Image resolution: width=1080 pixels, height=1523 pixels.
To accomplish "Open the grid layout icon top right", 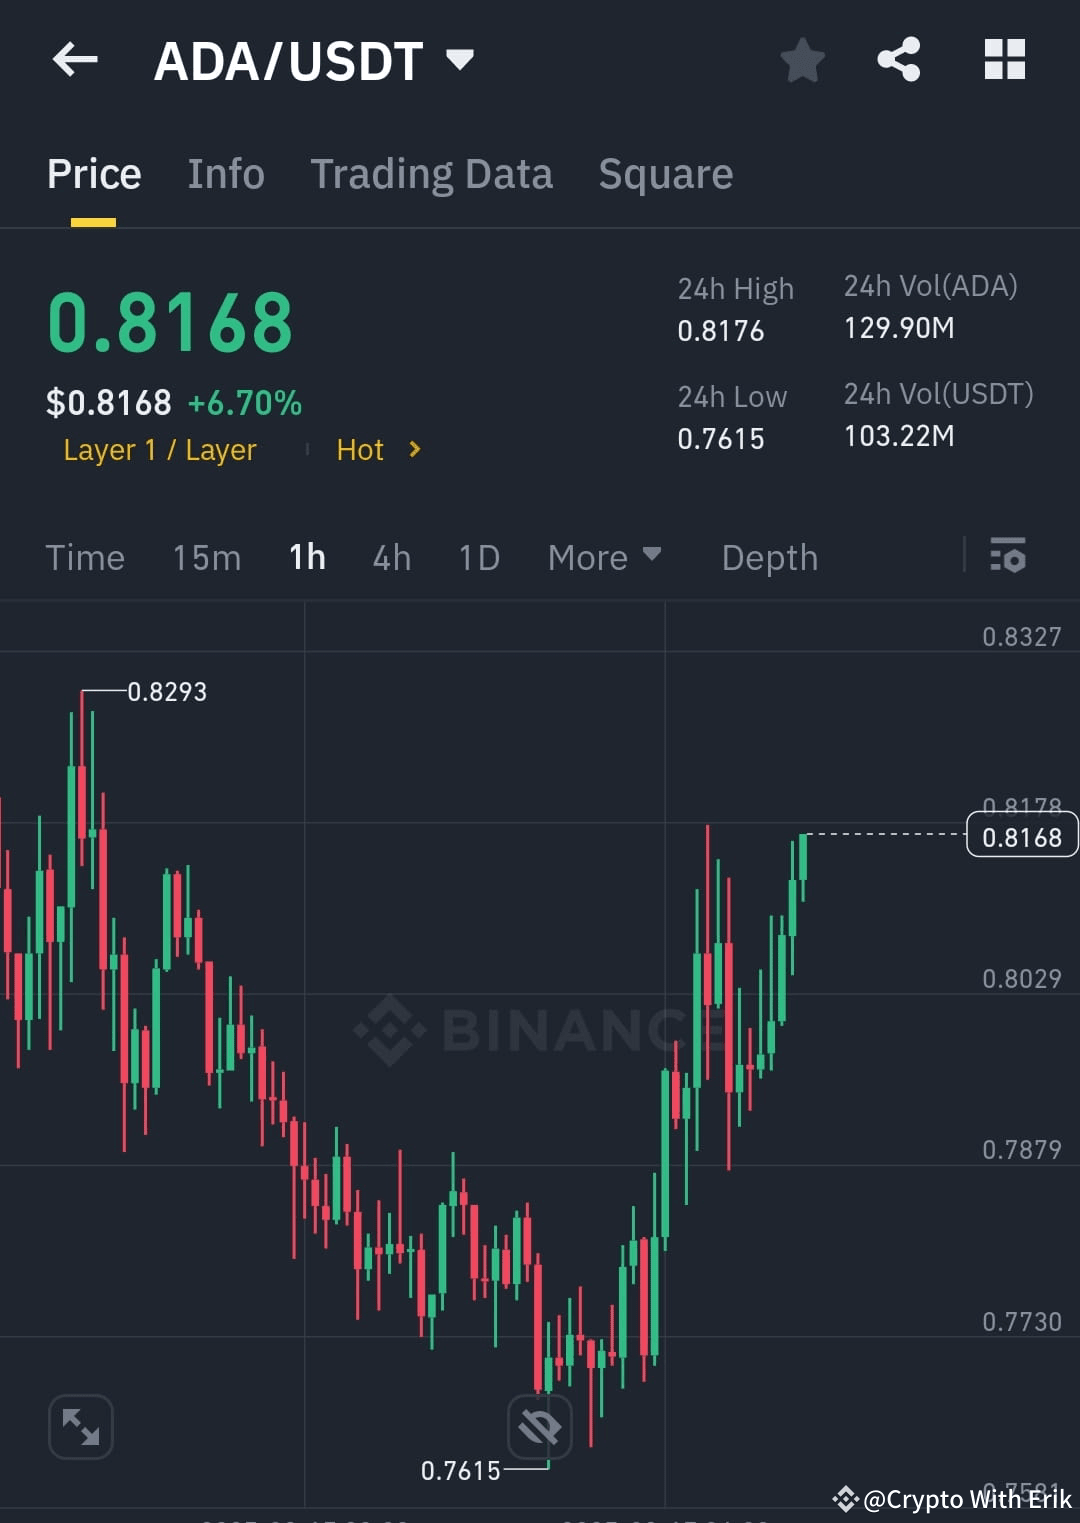I will (1004, 60).
